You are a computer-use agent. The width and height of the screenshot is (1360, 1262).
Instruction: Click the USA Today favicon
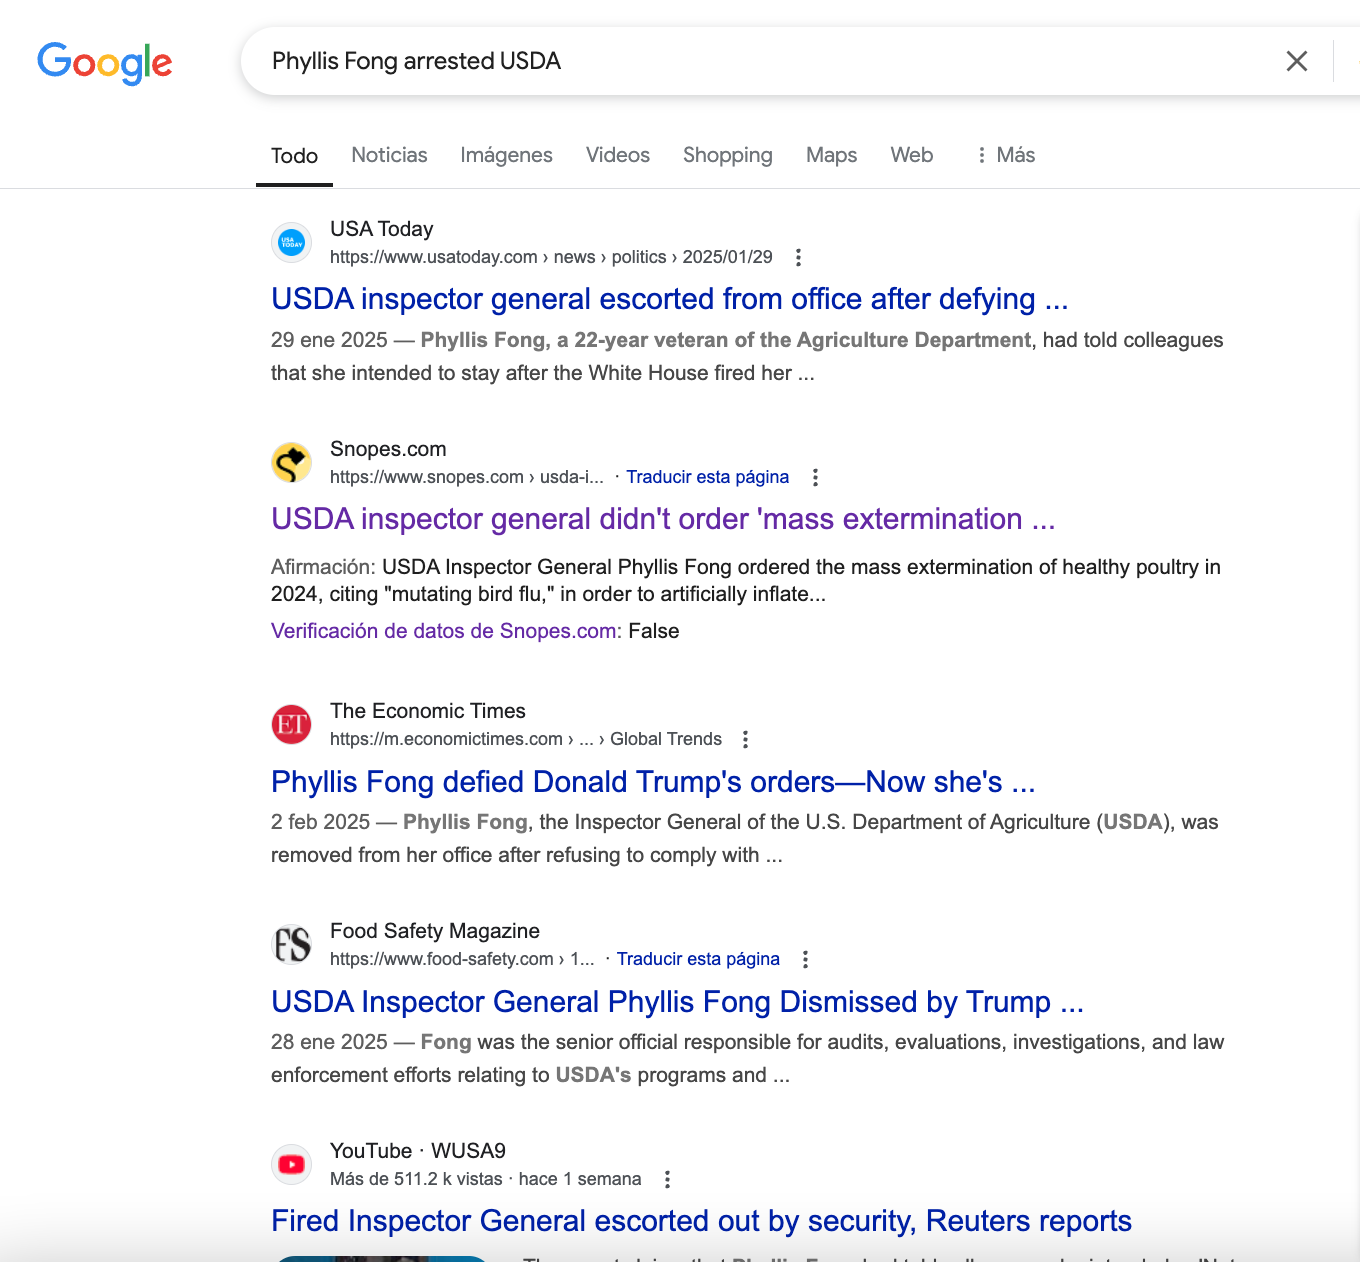(292, 242)
